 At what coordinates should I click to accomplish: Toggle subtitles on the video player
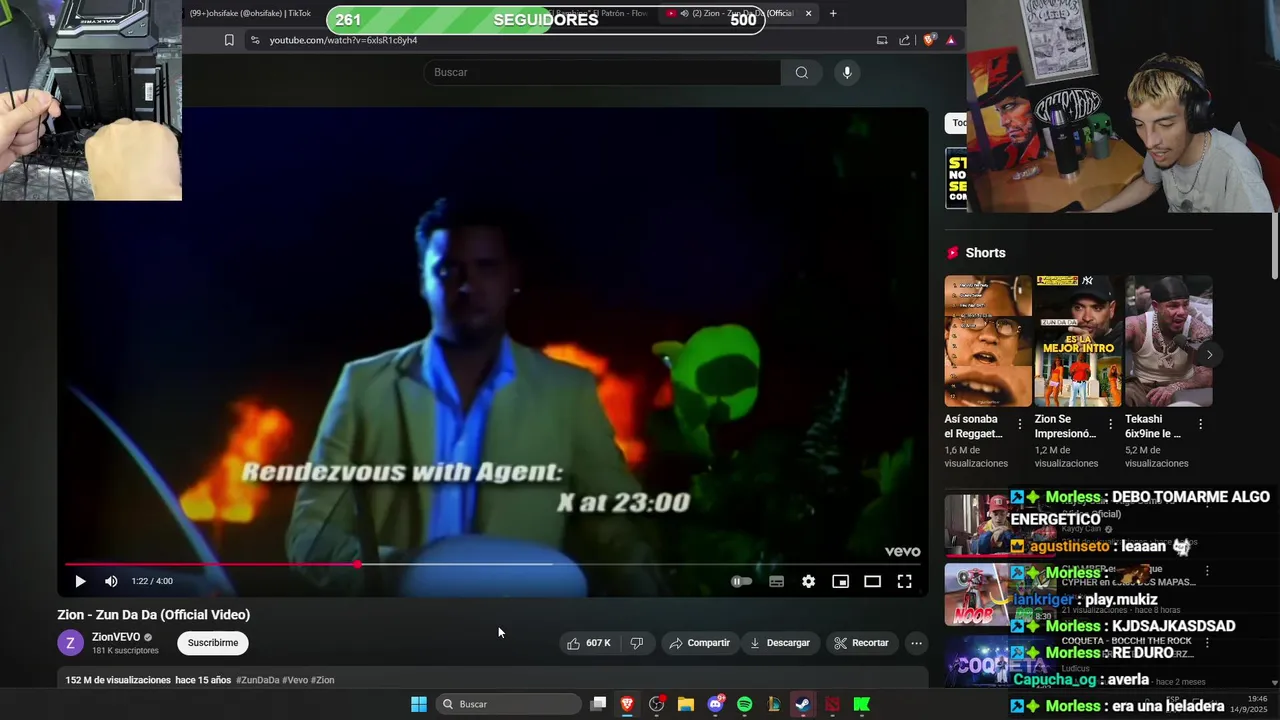point(776,581)
